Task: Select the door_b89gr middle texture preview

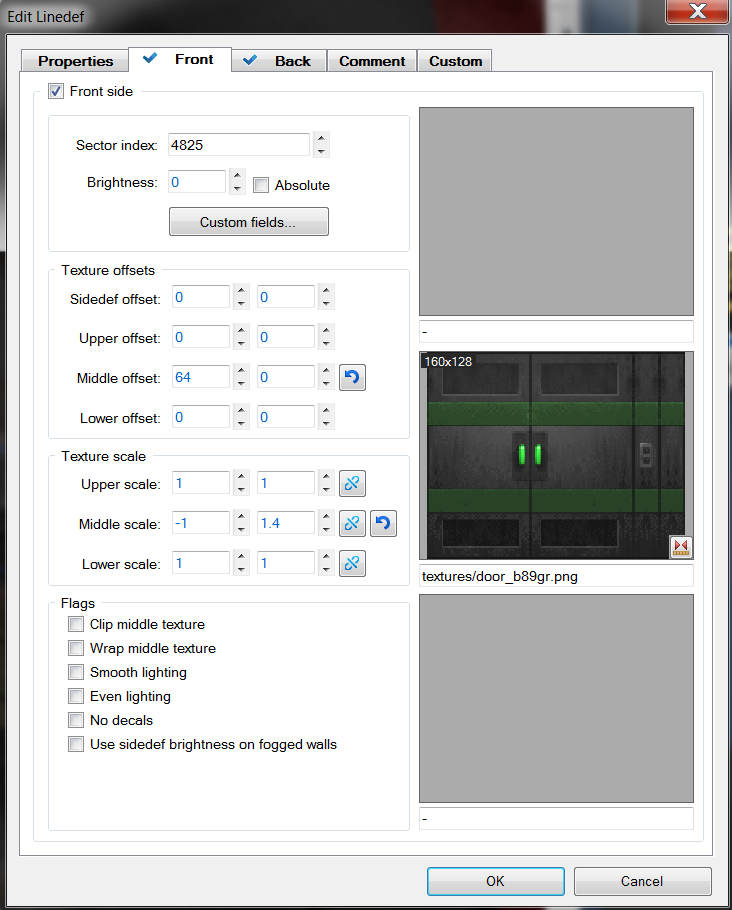Action: point(555,455)
